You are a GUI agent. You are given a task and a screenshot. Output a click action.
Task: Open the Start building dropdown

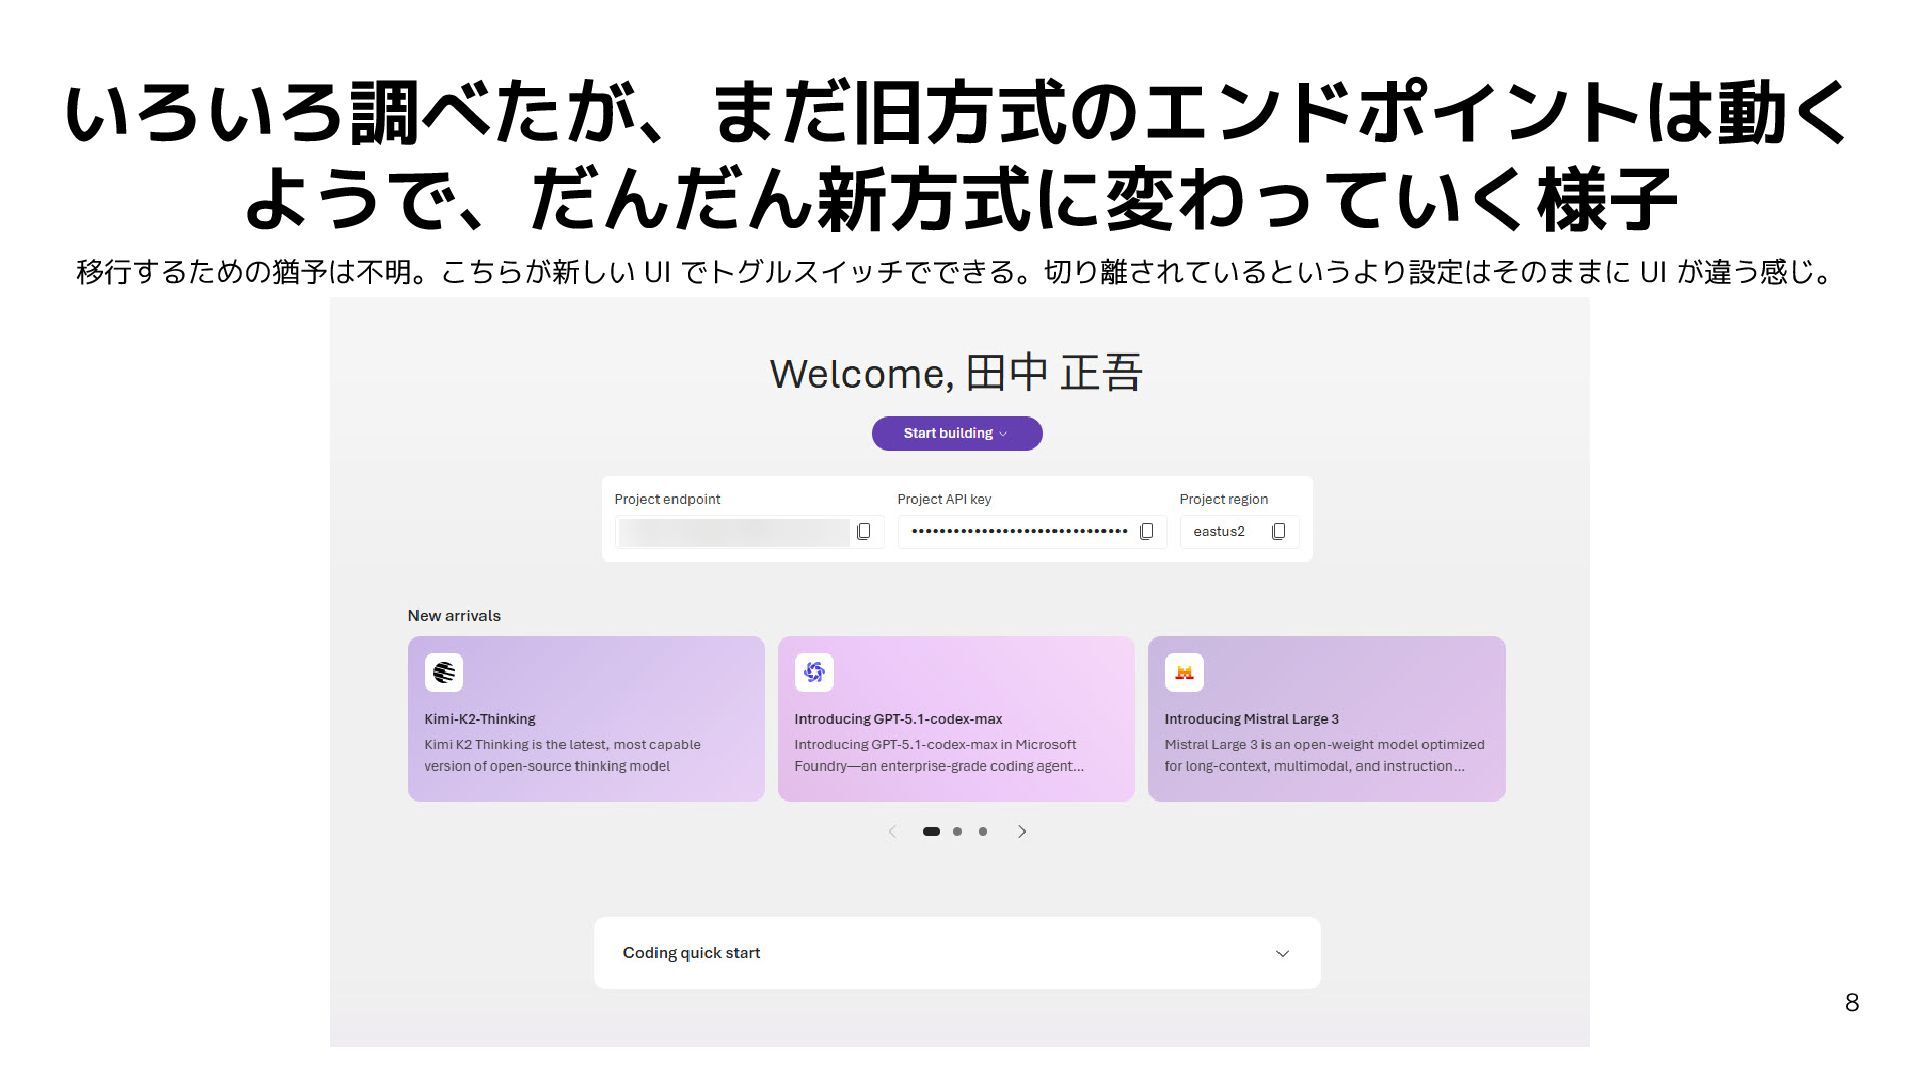pos(957,434)
